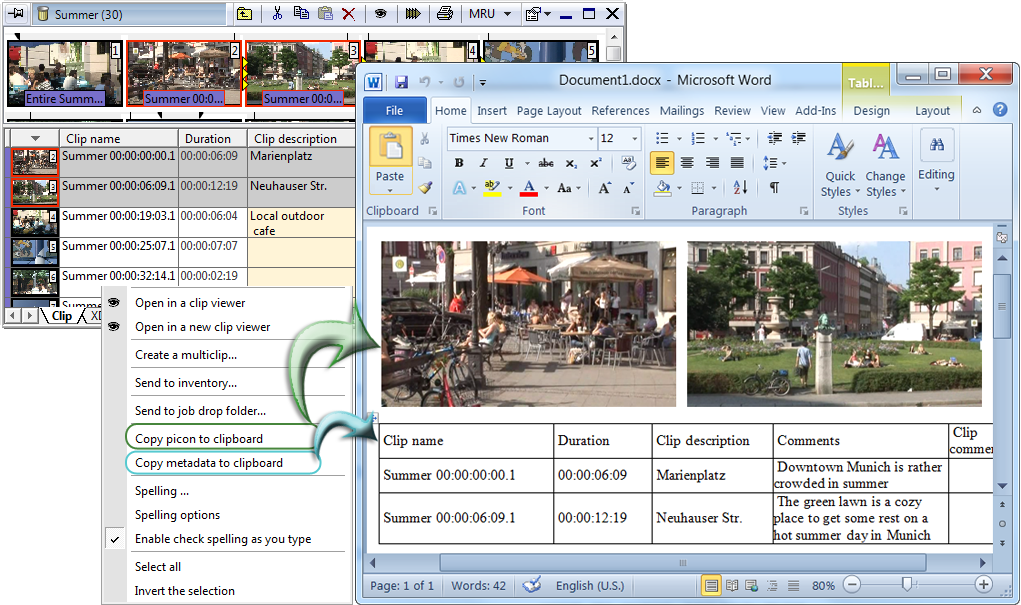Toggle Center alignment
The height and width of the screenshot is (605, 1021).
coord(687,163)
